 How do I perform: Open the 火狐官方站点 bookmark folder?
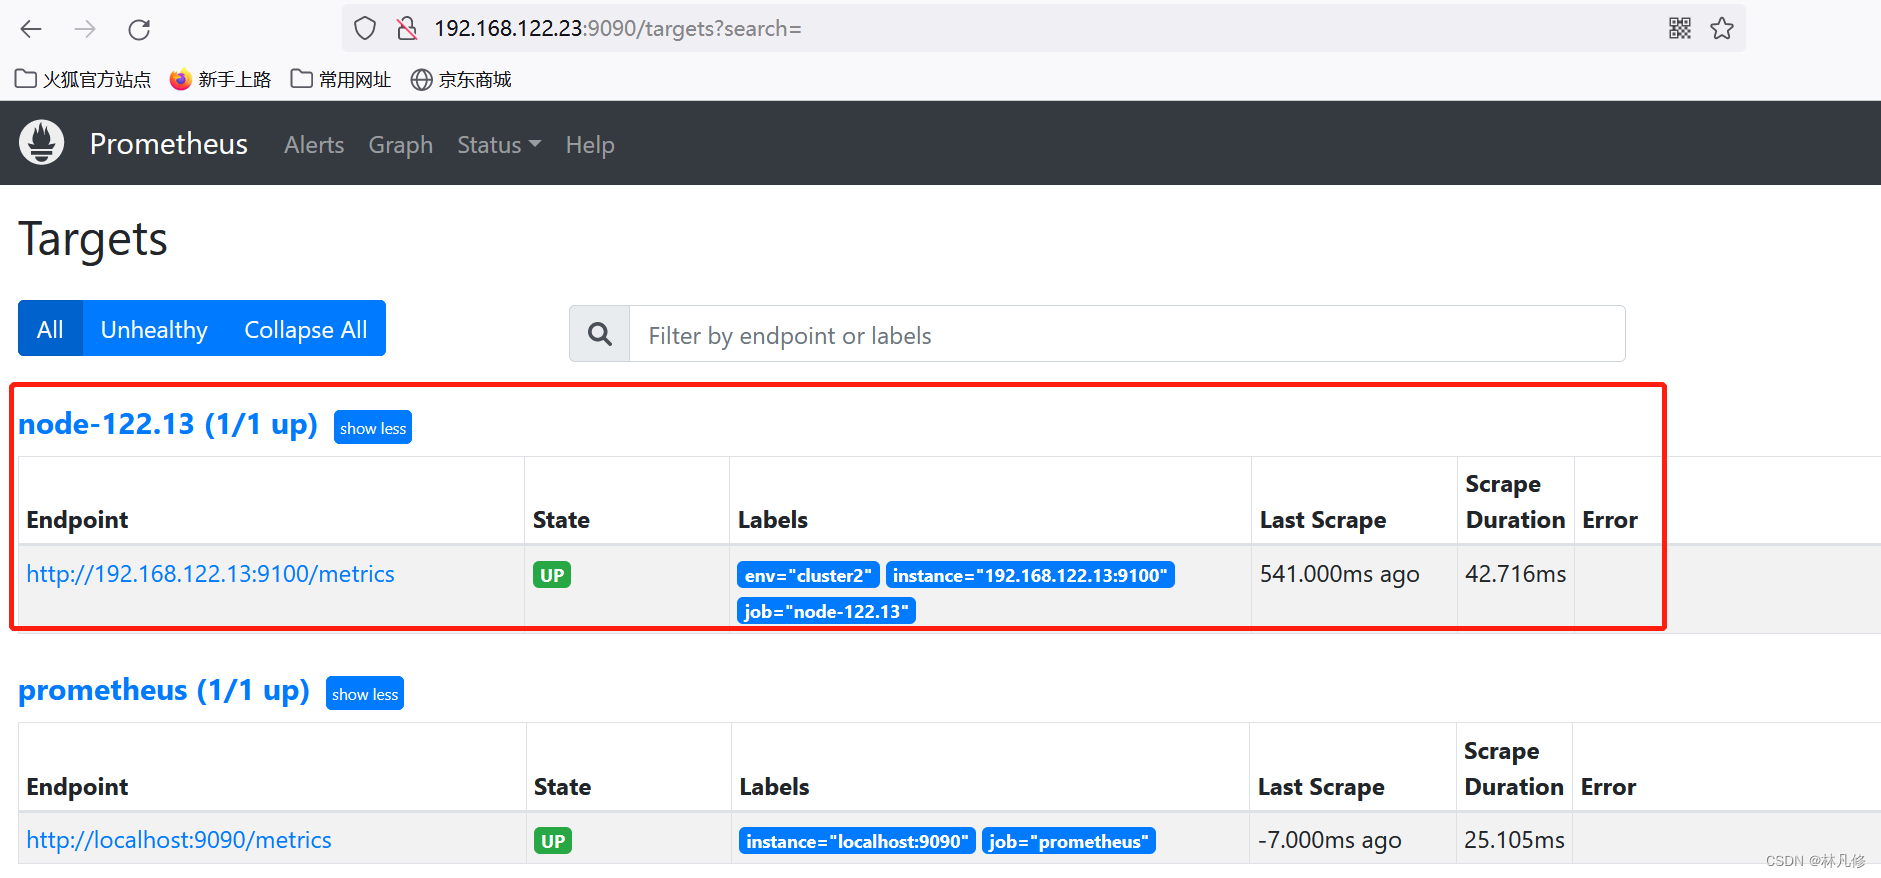coord(83,79)
